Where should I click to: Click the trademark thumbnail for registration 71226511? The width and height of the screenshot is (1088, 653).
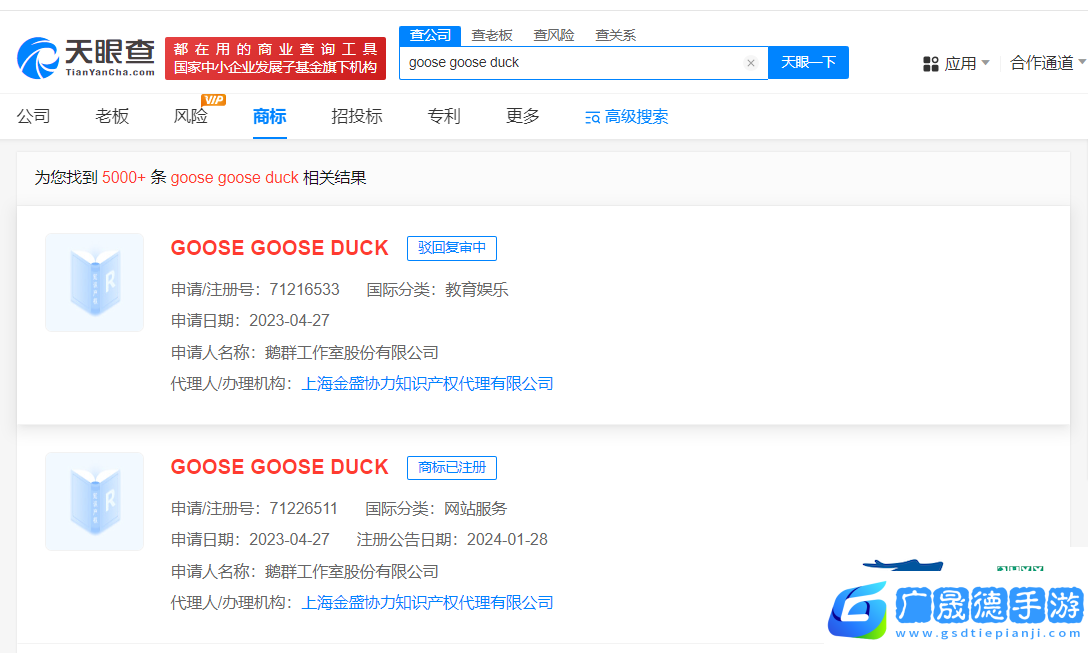click(94, 502)
